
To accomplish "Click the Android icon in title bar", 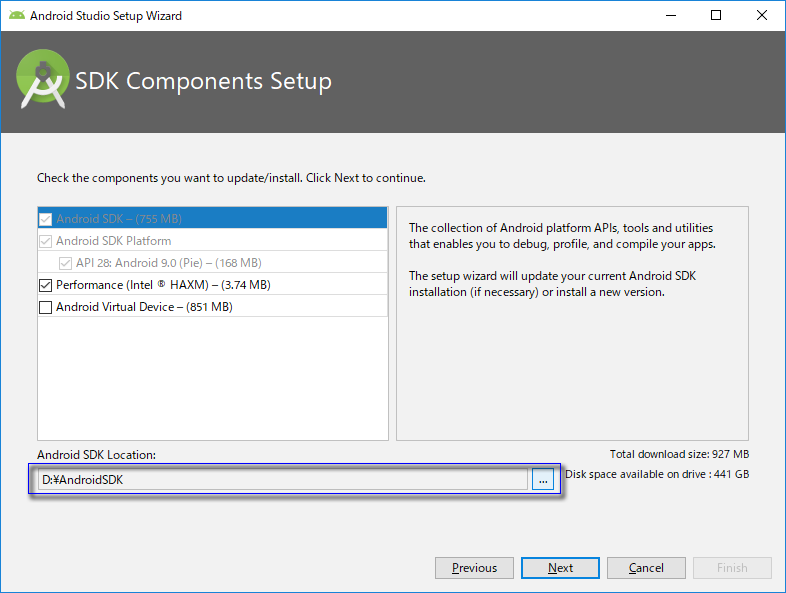I will 17,16.
